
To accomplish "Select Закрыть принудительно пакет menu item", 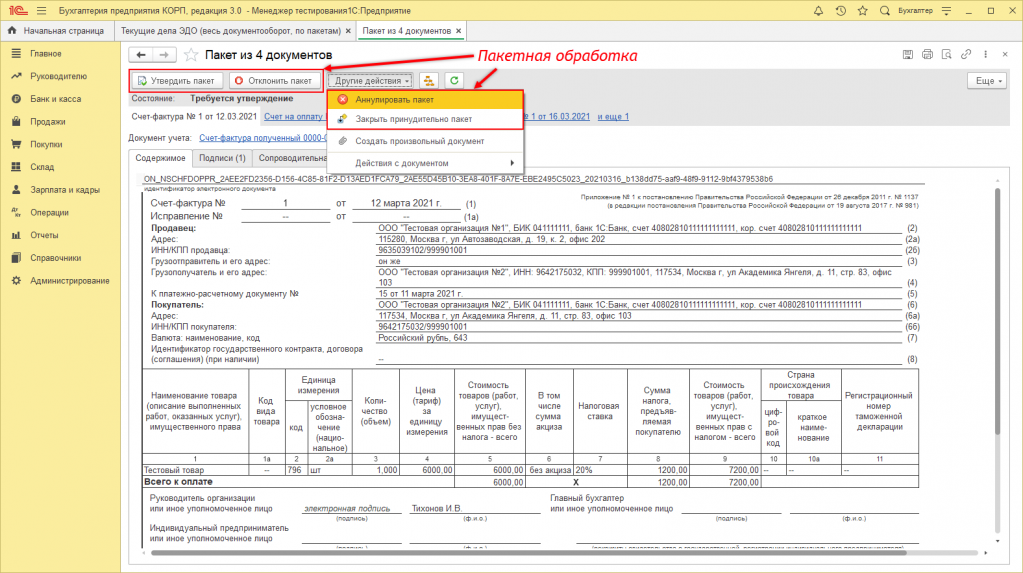I will coord(425,119).
